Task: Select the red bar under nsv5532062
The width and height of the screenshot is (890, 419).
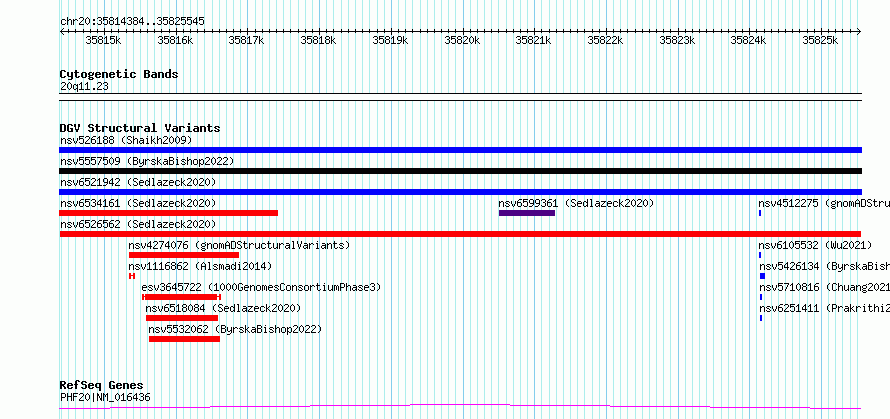Action: (x=184, y=339)
